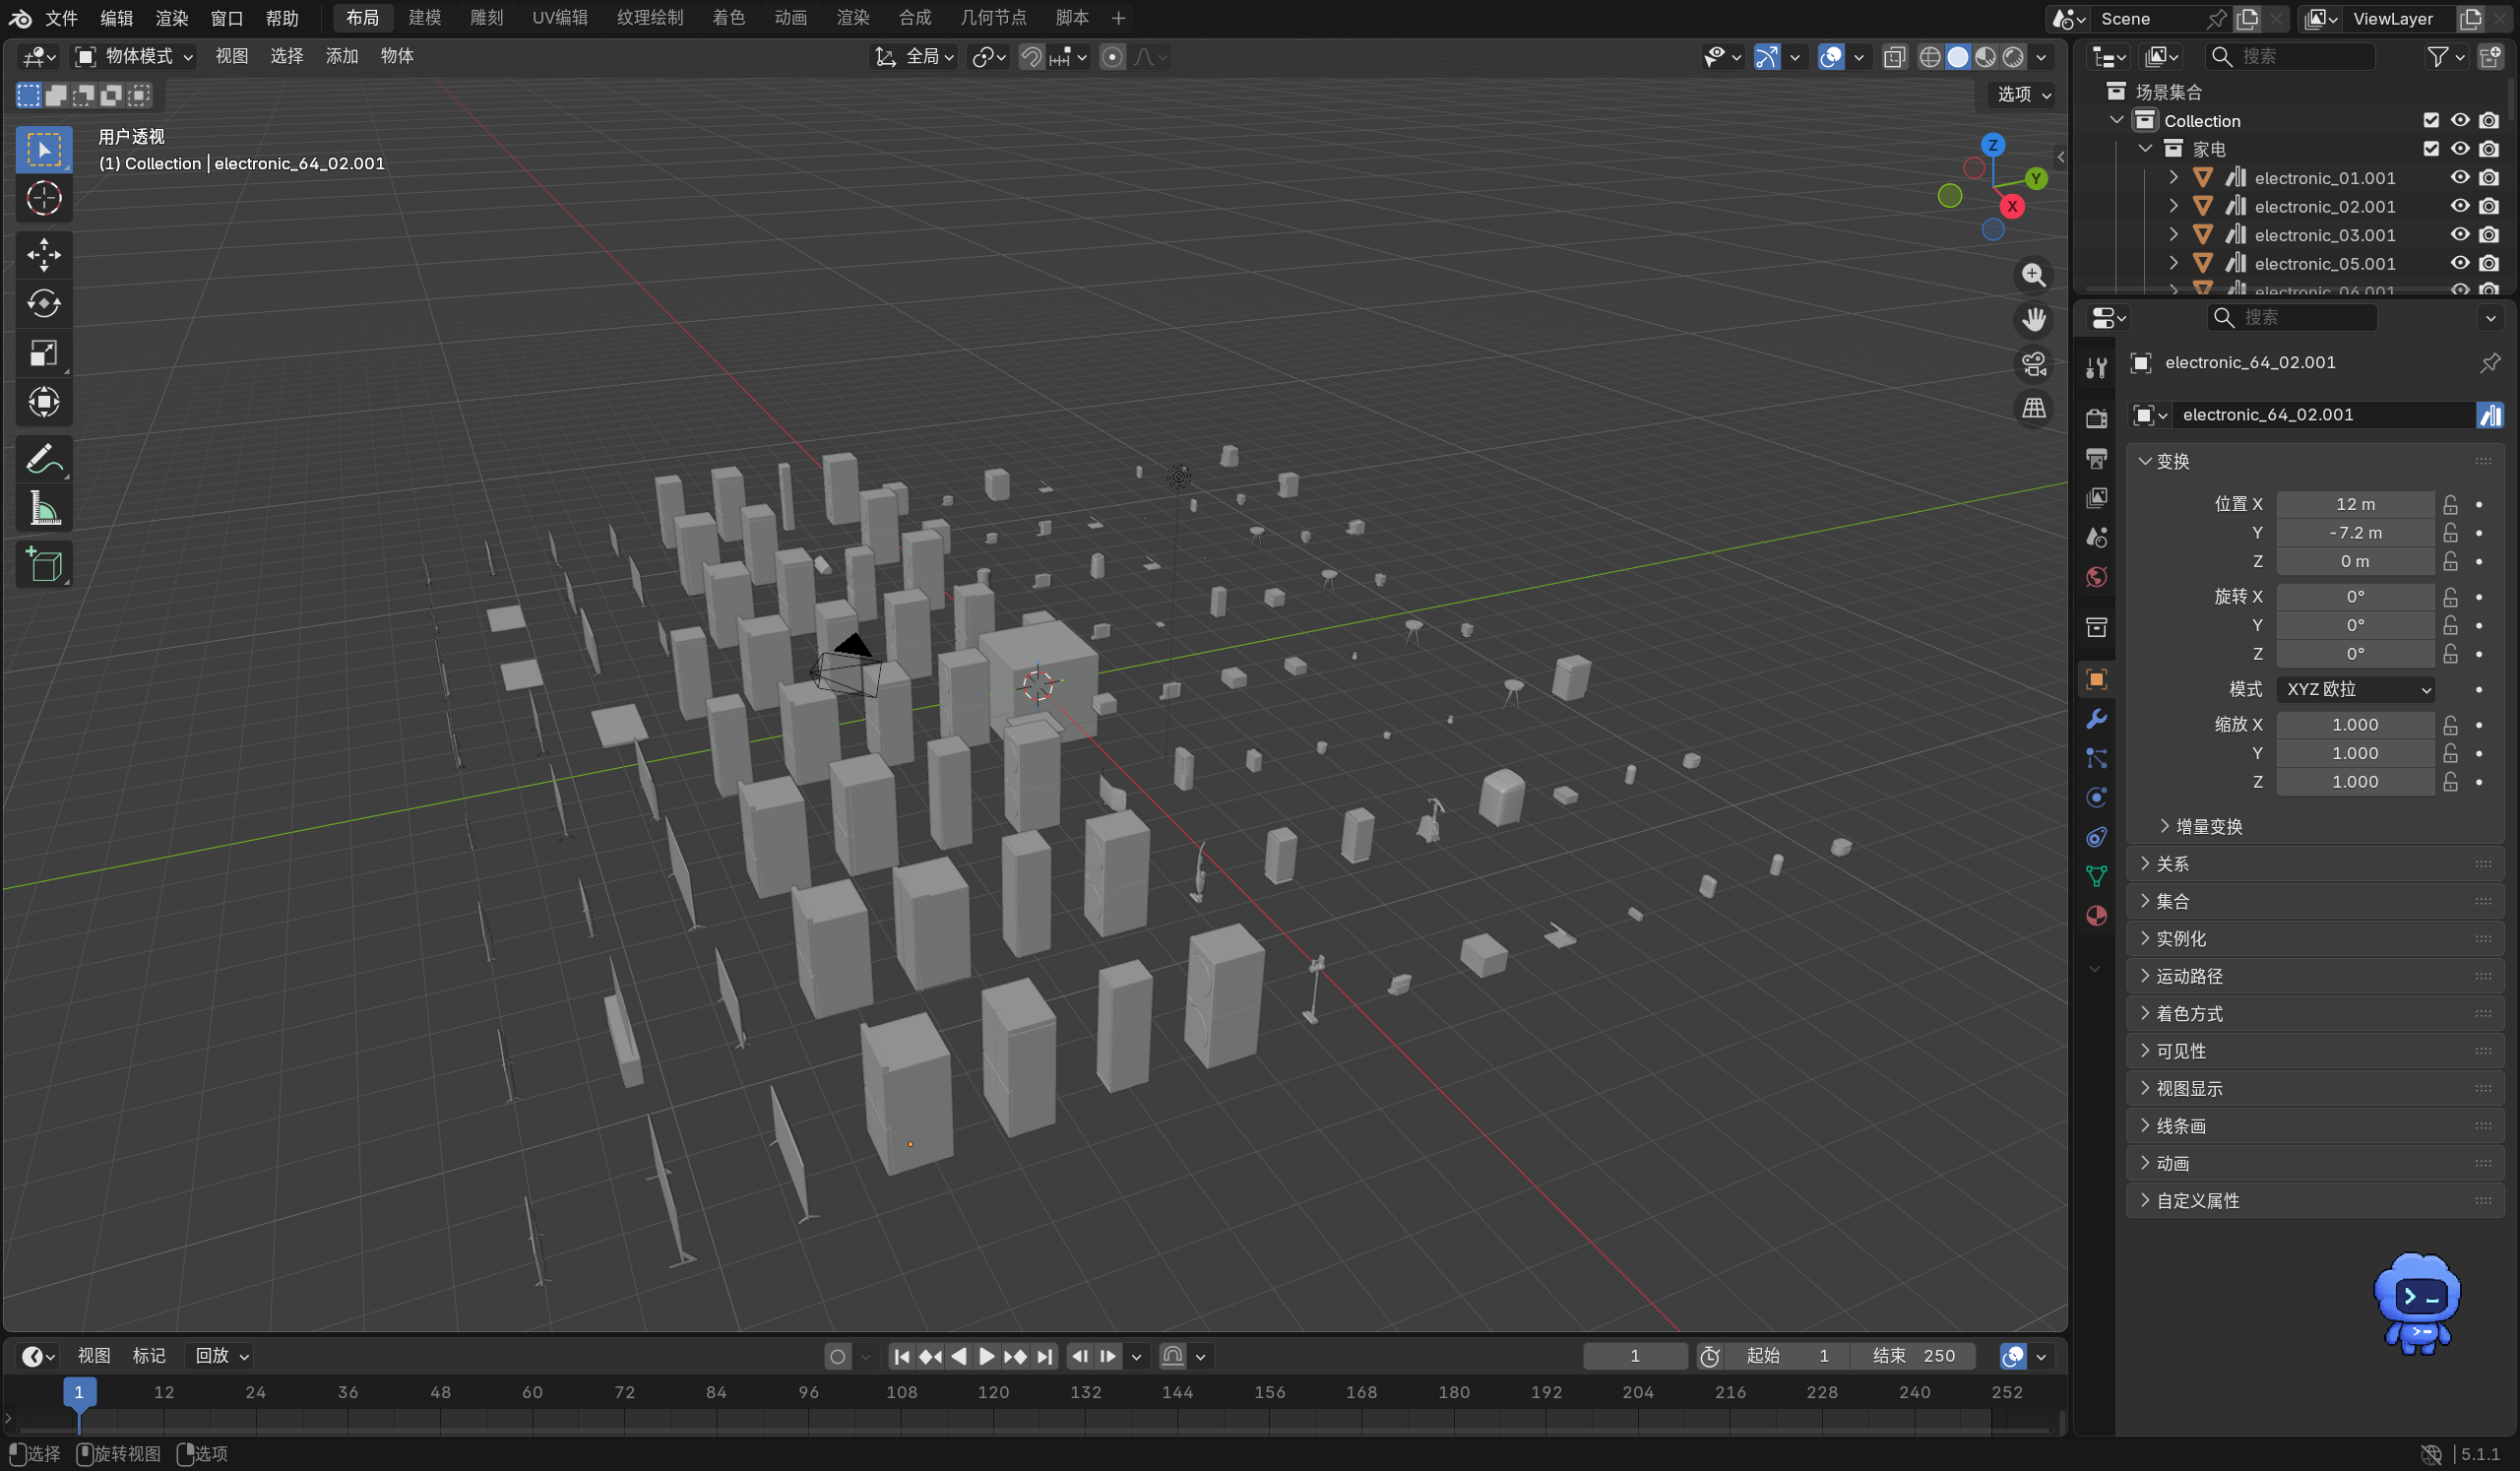The width and height of the screenshot is (2520, 1471).
Task: Activate the Scale tool
Action: tap(44, 353)
